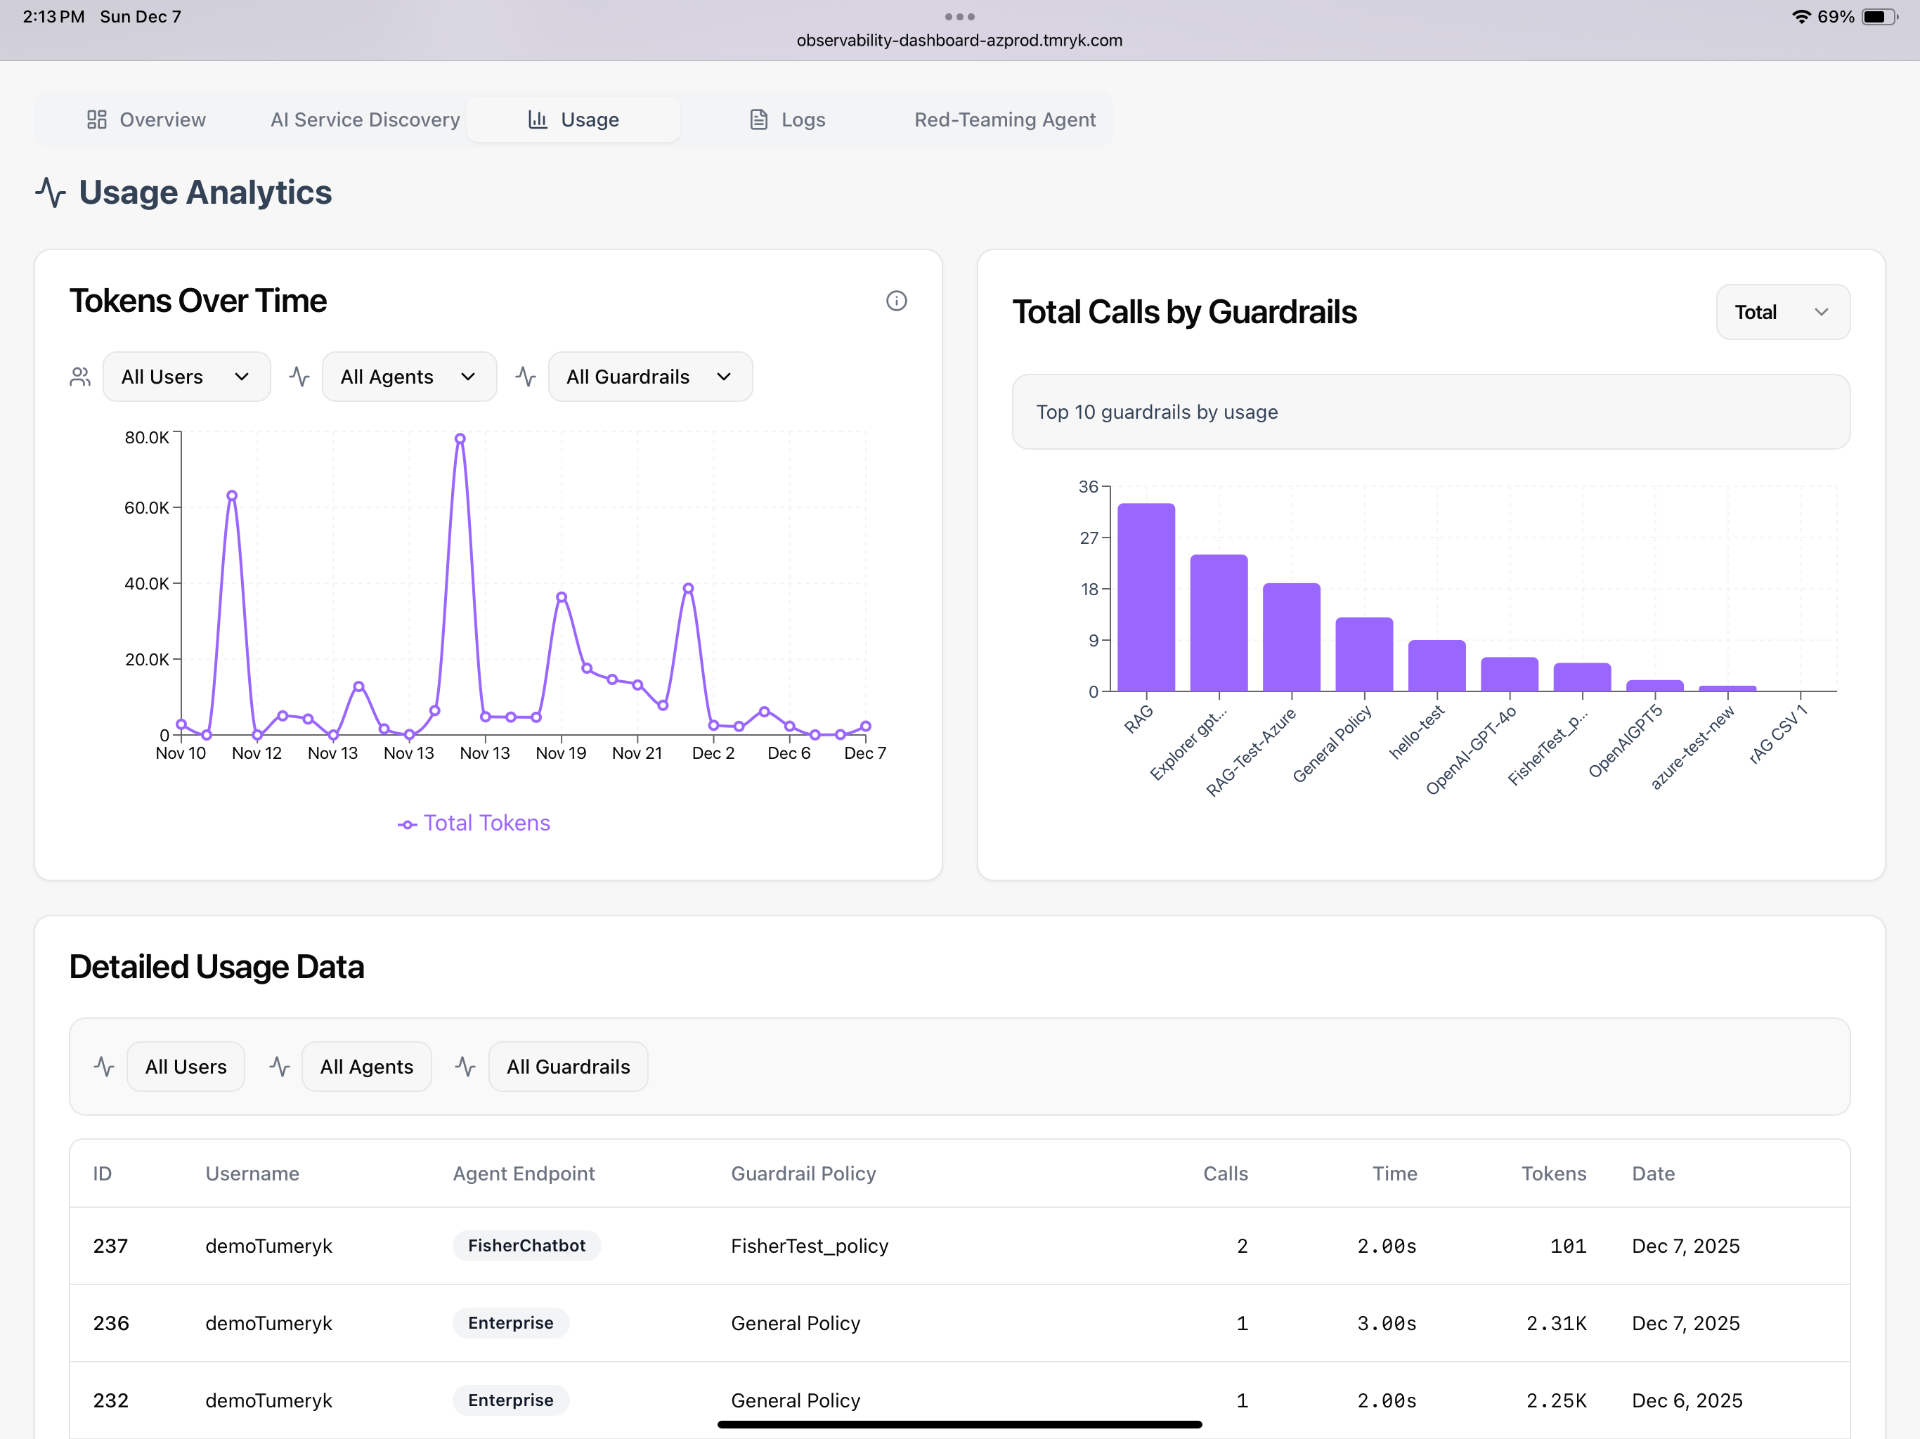Click activity icon beside table All Users
This screenshot has width=1920, height=1439.
[x=104, y=1066]
